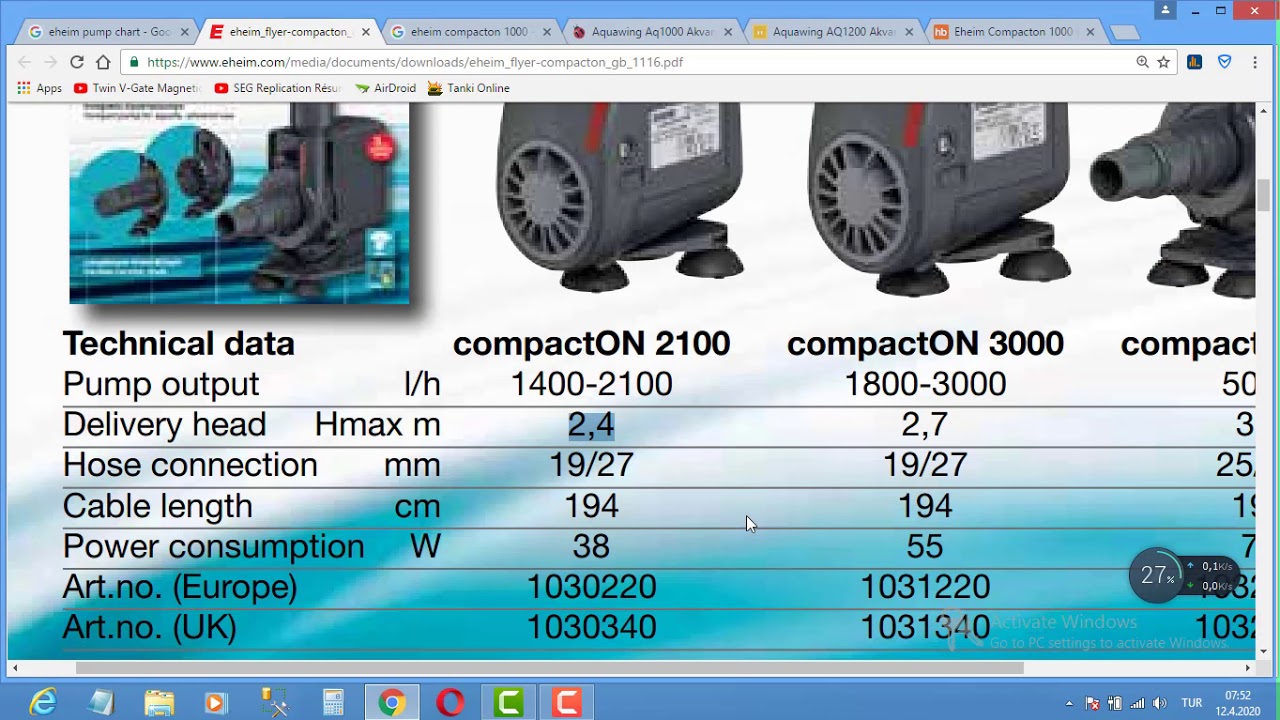Image resolution: width=1280 pixels, height=720 pixels.
Task: Close the Aquawing Aq1000 tab
Action: pyautogui.click(x=727, y=32)
